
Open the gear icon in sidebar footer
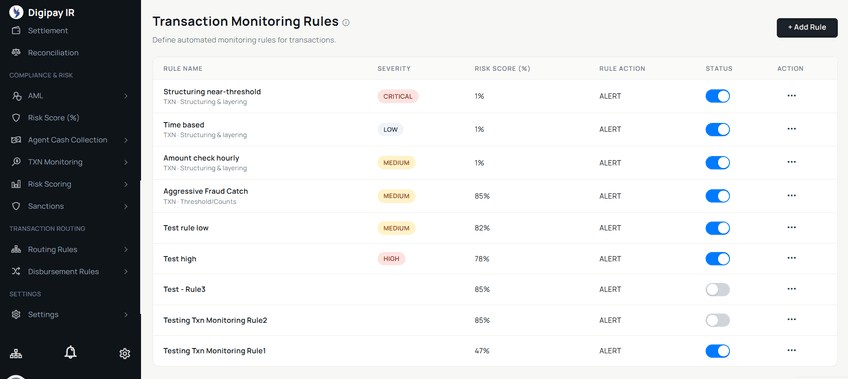click(125, 354)
